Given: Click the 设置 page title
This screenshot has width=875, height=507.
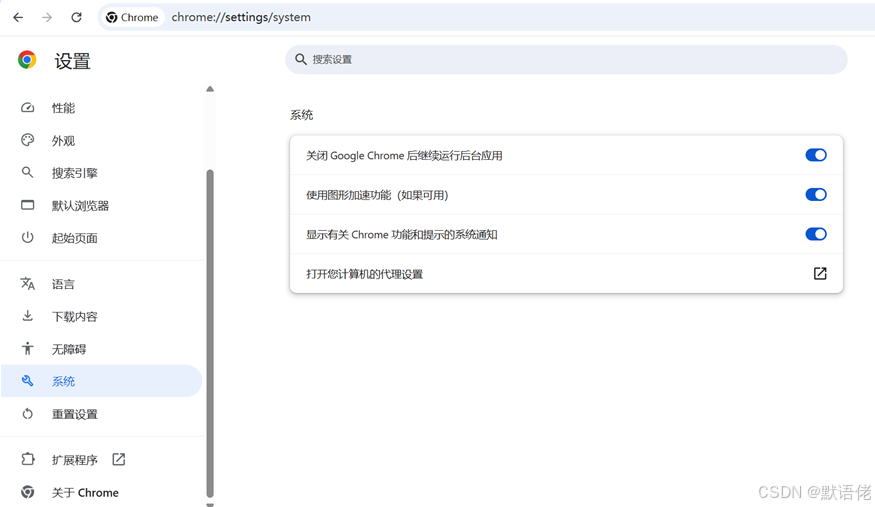Looking at the screenshot, I should [73, 61].
